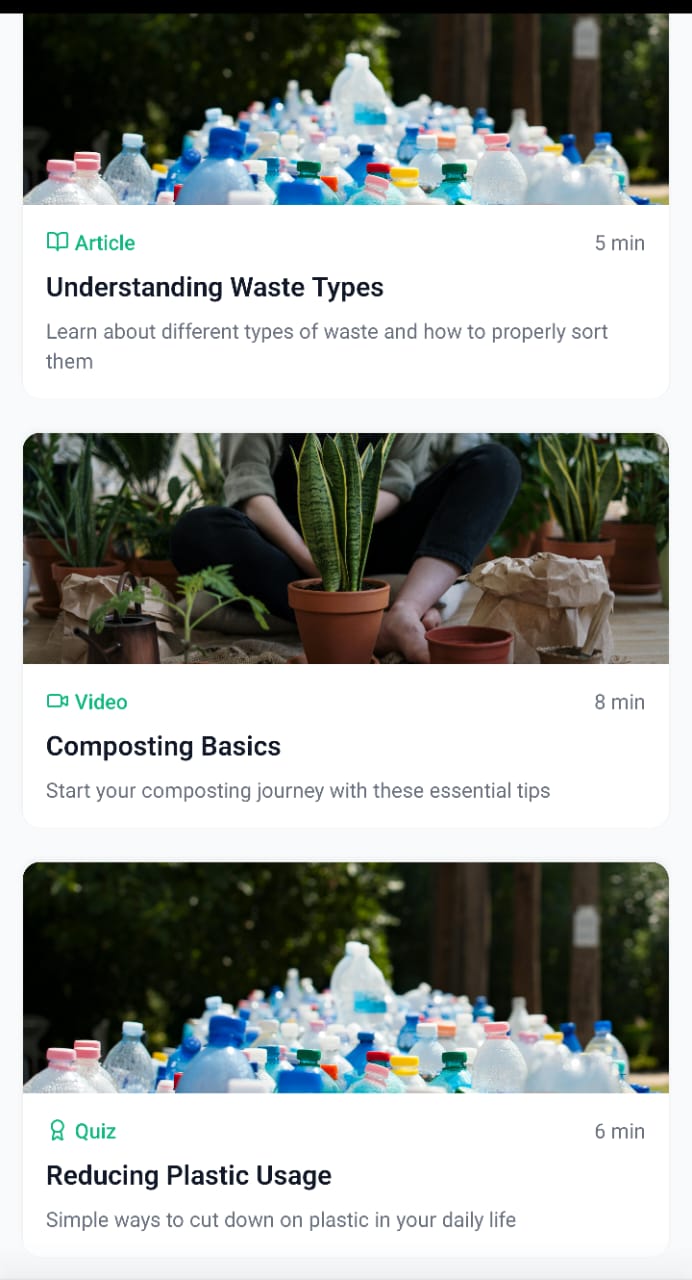The width and height of the screenshot is (692, 1280).
Task: Click the composting journey description text
Action: (x=298, y=790)
